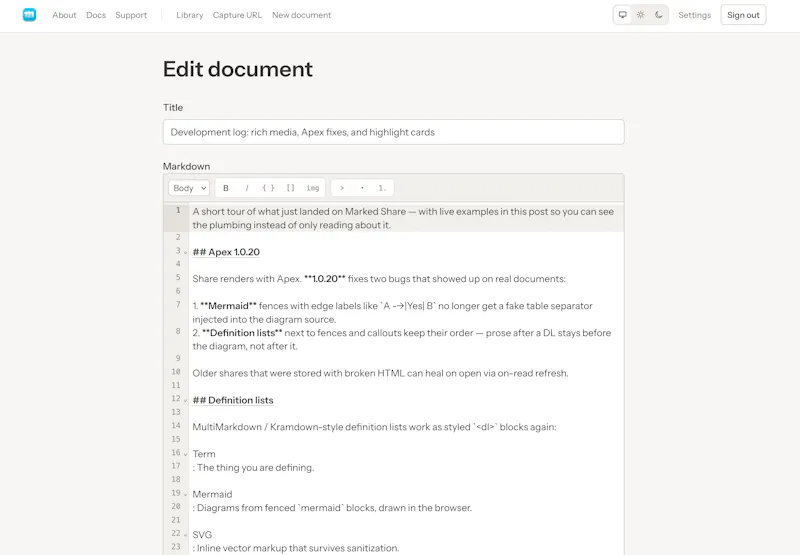
Task: Insert image with img button
Action: [x=313, y=188]
